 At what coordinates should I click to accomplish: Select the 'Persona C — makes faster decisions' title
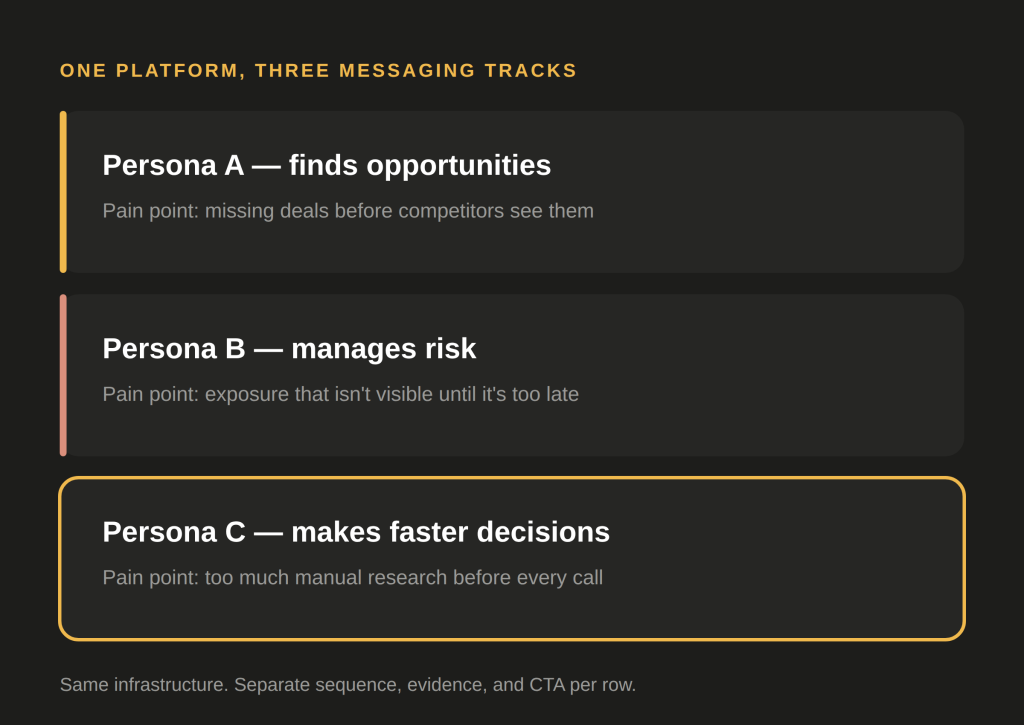tap(356, 532)
